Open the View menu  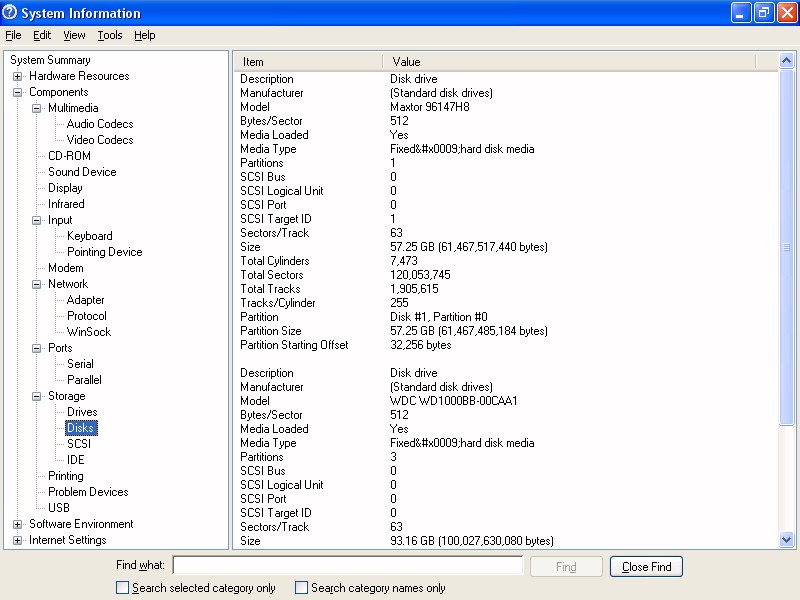74,35
